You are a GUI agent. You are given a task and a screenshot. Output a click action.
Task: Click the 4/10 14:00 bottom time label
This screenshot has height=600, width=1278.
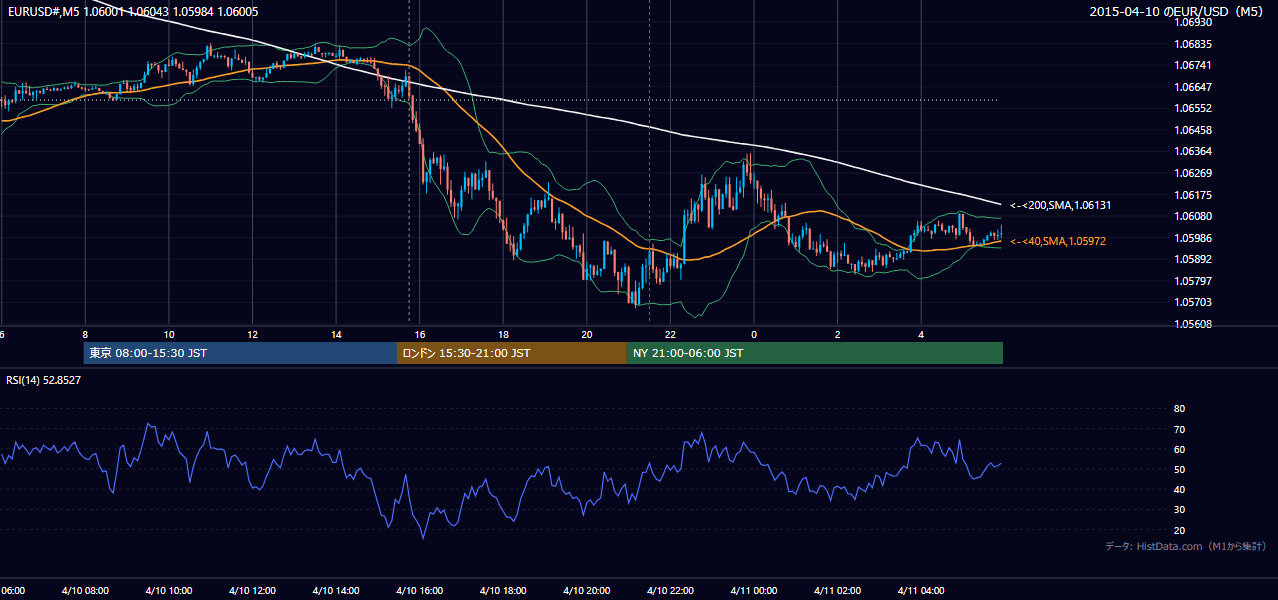(x=335, y=590)
